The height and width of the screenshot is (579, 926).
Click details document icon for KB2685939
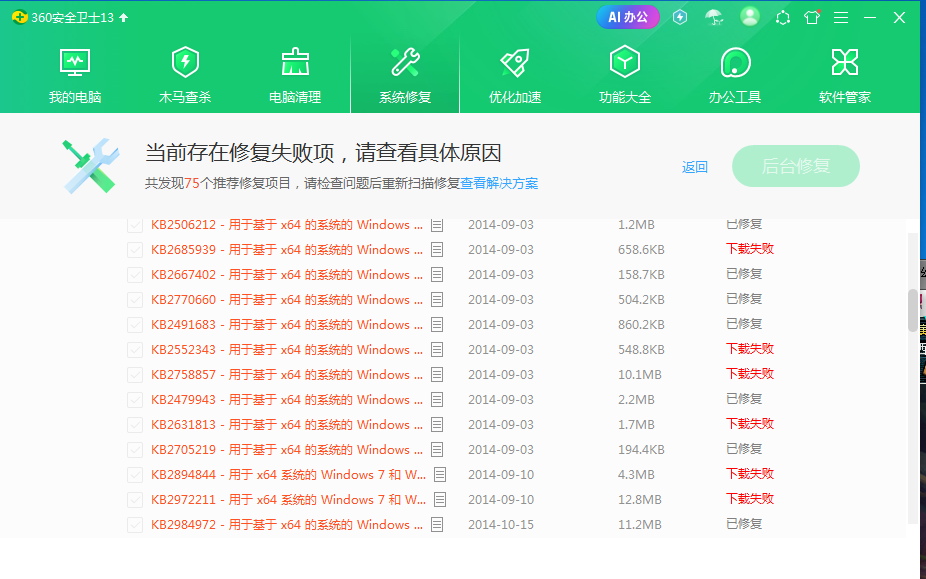point(437,250)
